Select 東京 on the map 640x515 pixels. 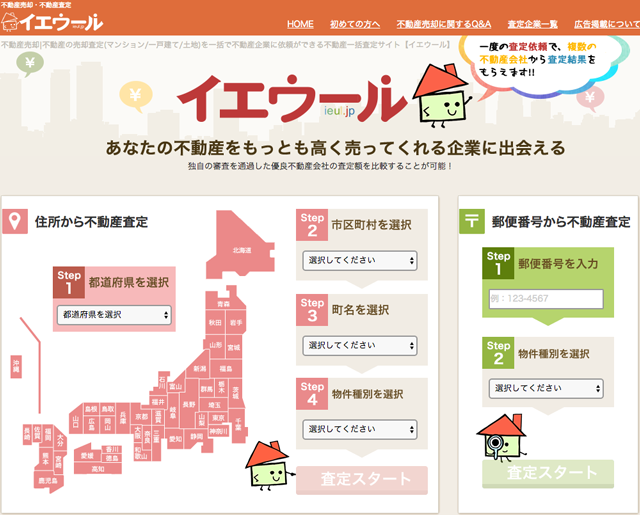coord(218,418)
